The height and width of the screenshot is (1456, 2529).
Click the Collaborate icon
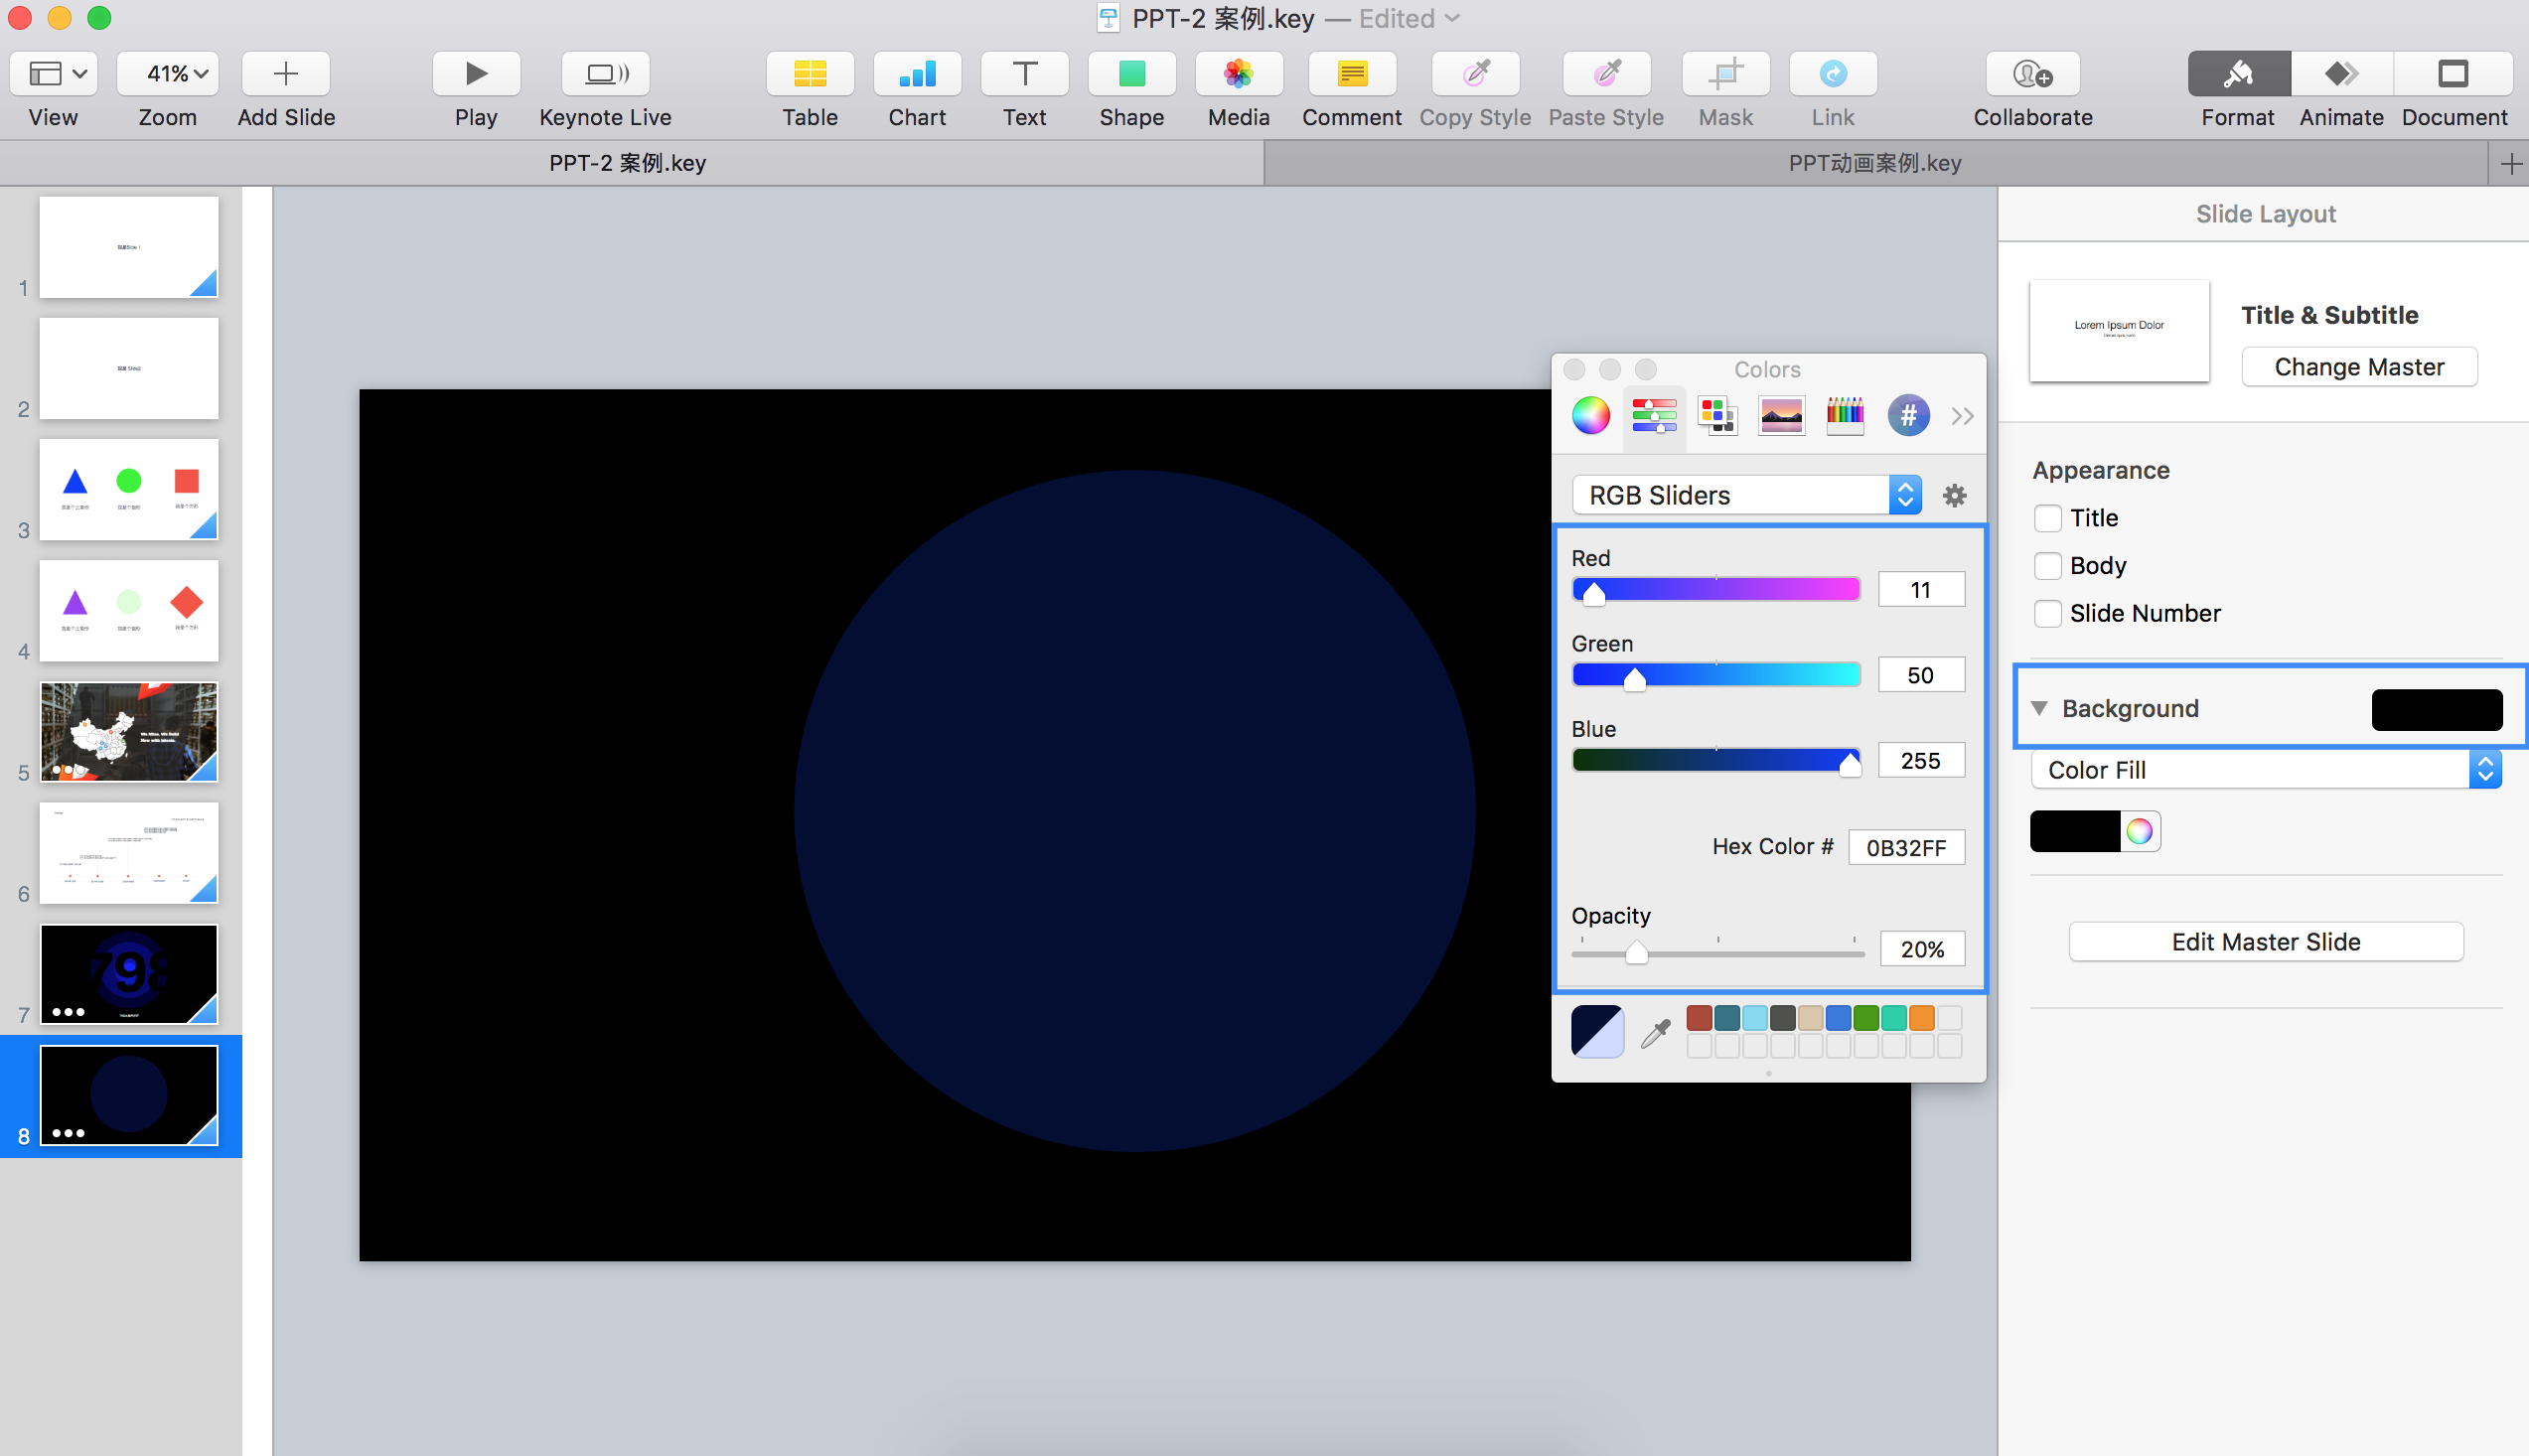click(2032, 74)
